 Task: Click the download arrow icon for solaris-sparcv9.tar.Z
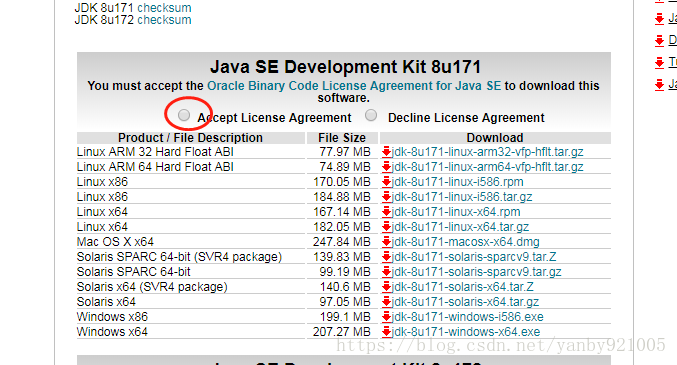[x=386, y=257]
